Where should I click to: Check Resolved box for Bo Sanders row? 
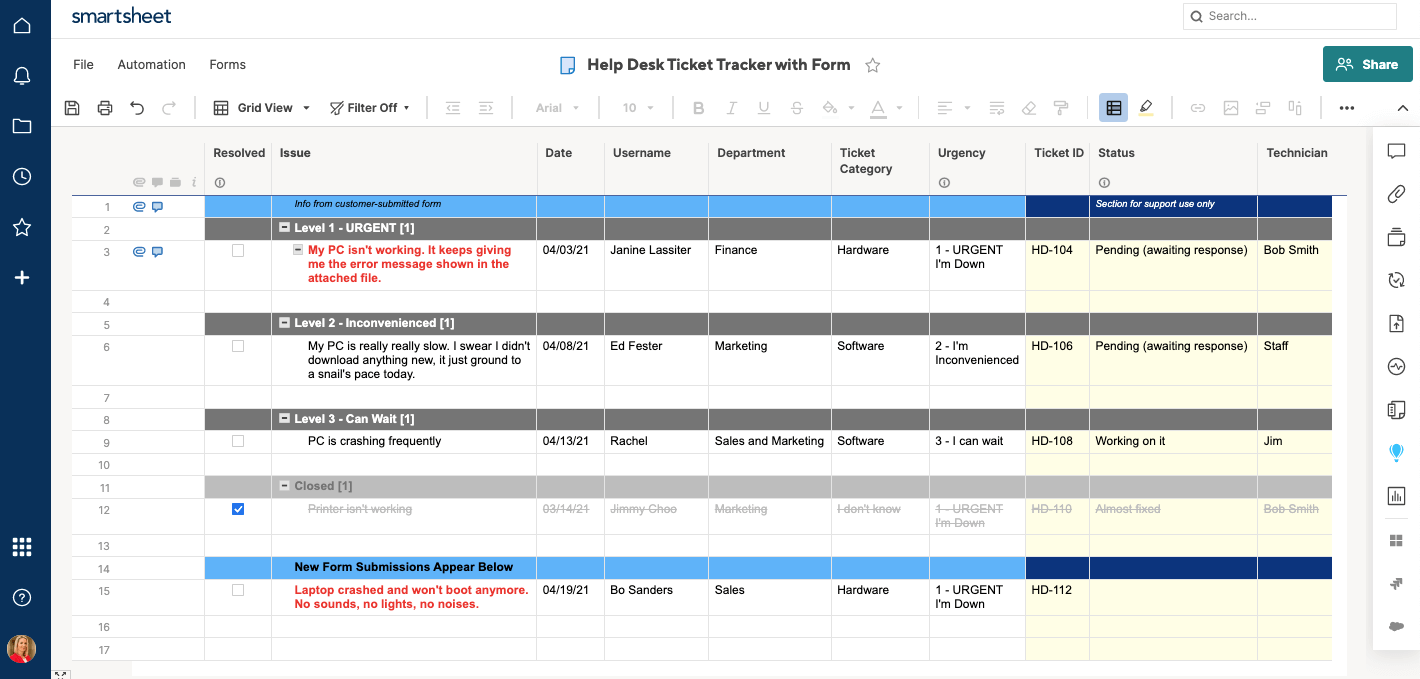click(238, 590)
